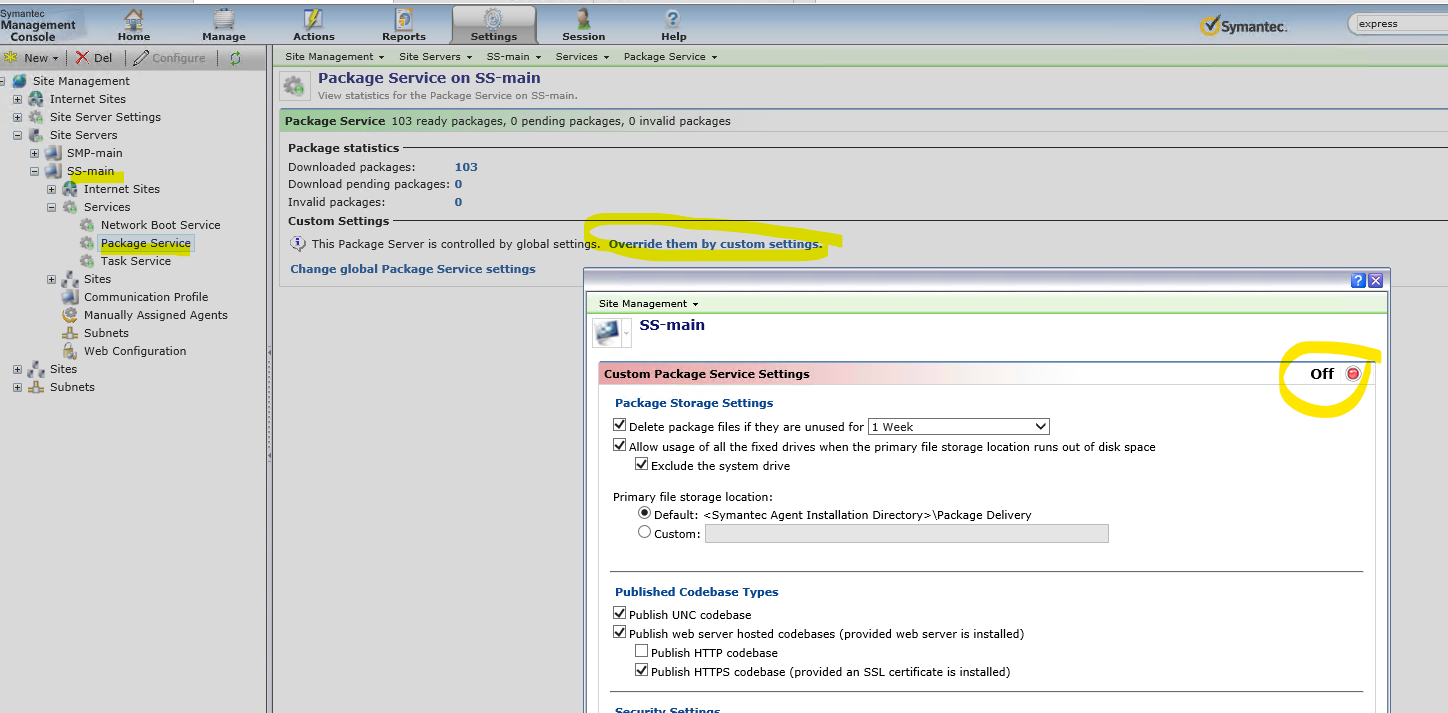1448x713 pixels.
Task: Click the Invalid packages count 0
Action: [x=458, y=202]
